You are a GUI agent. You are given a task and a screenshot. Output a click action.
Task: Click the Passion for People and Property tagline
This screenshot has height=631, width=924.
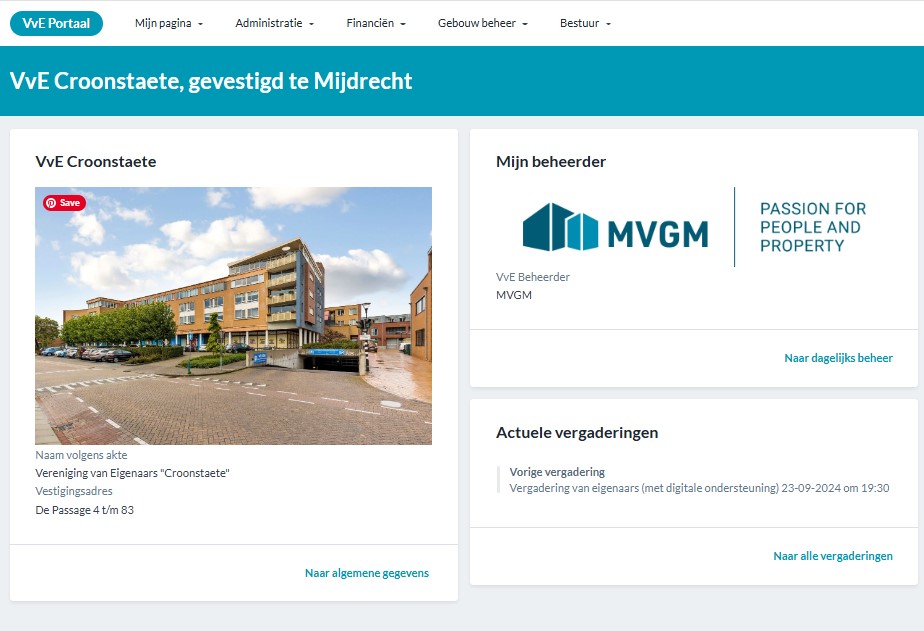pos(812,227)
